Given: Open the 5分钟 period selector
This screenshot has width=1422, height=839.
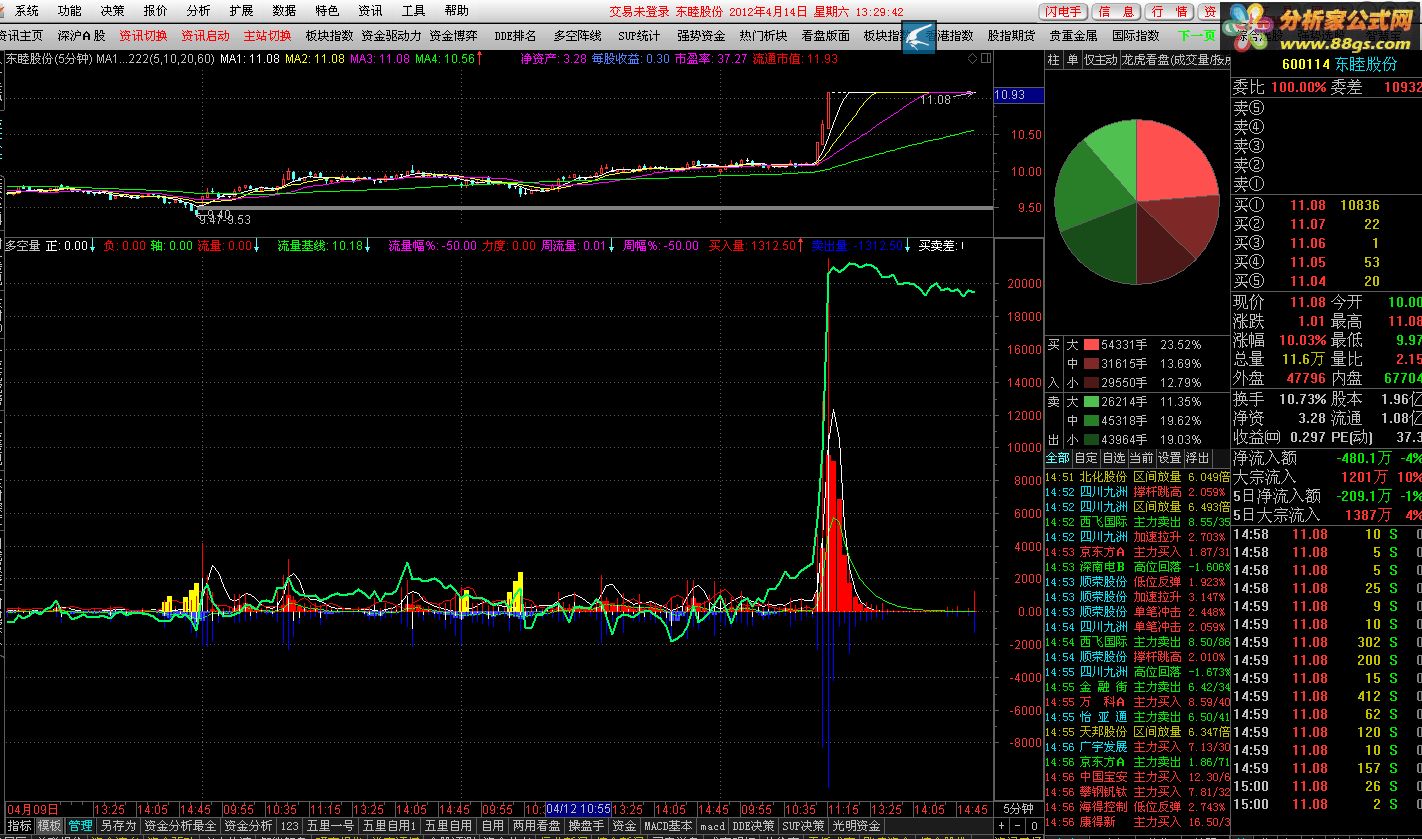Looking at the screenshot, I should [x=1017, y=808].
